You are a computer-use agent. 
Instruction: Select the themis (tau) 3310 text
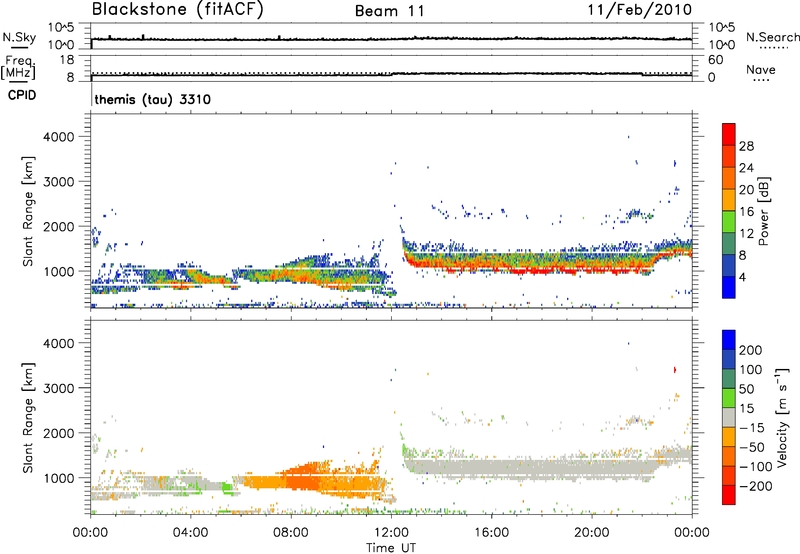153,99
